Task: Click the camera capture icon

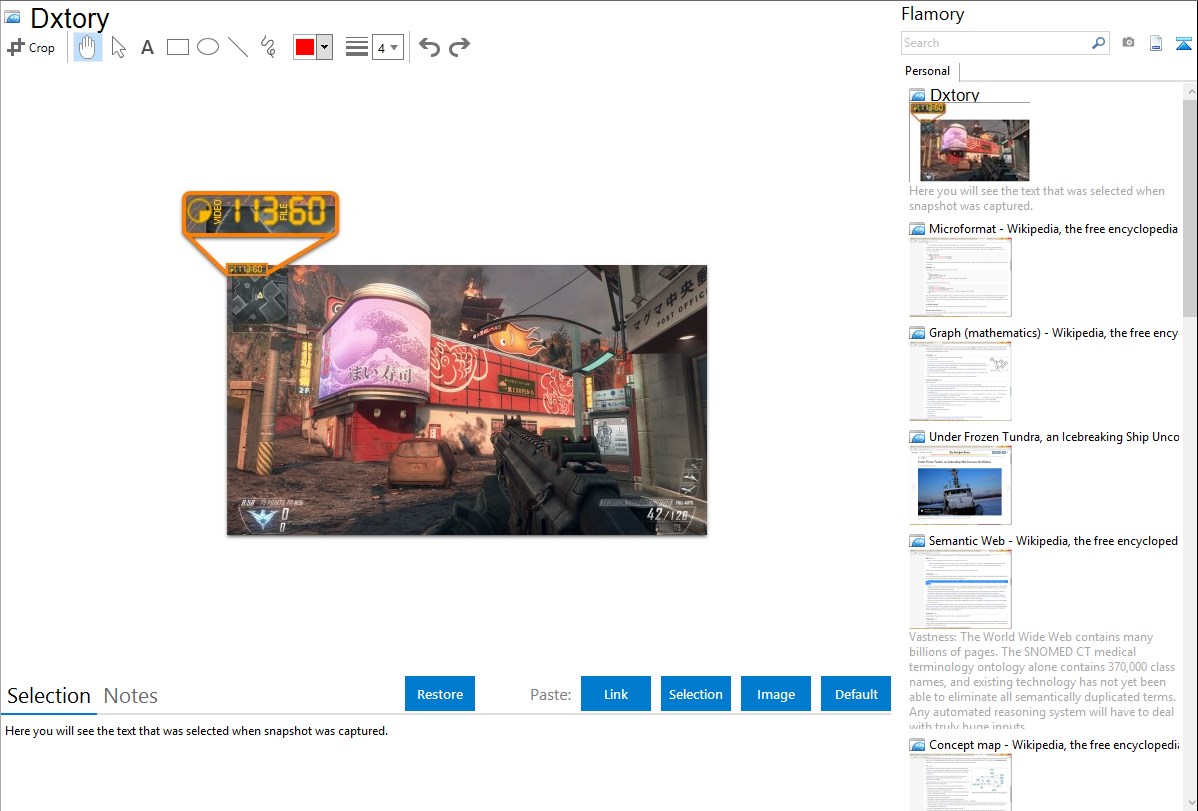Action: [x=1128, y=43]
